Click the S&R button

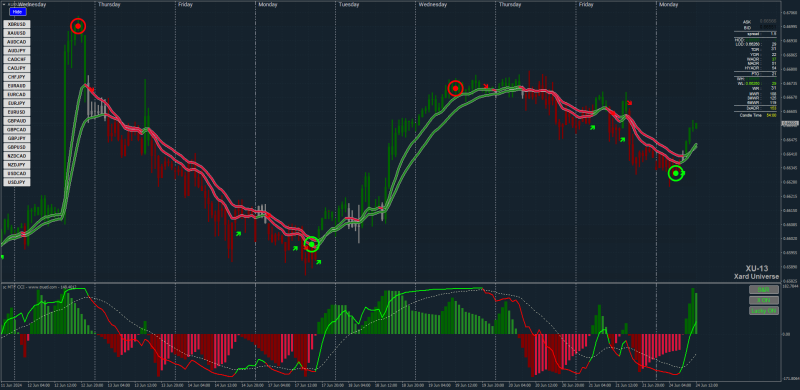[x=764, y=289]
